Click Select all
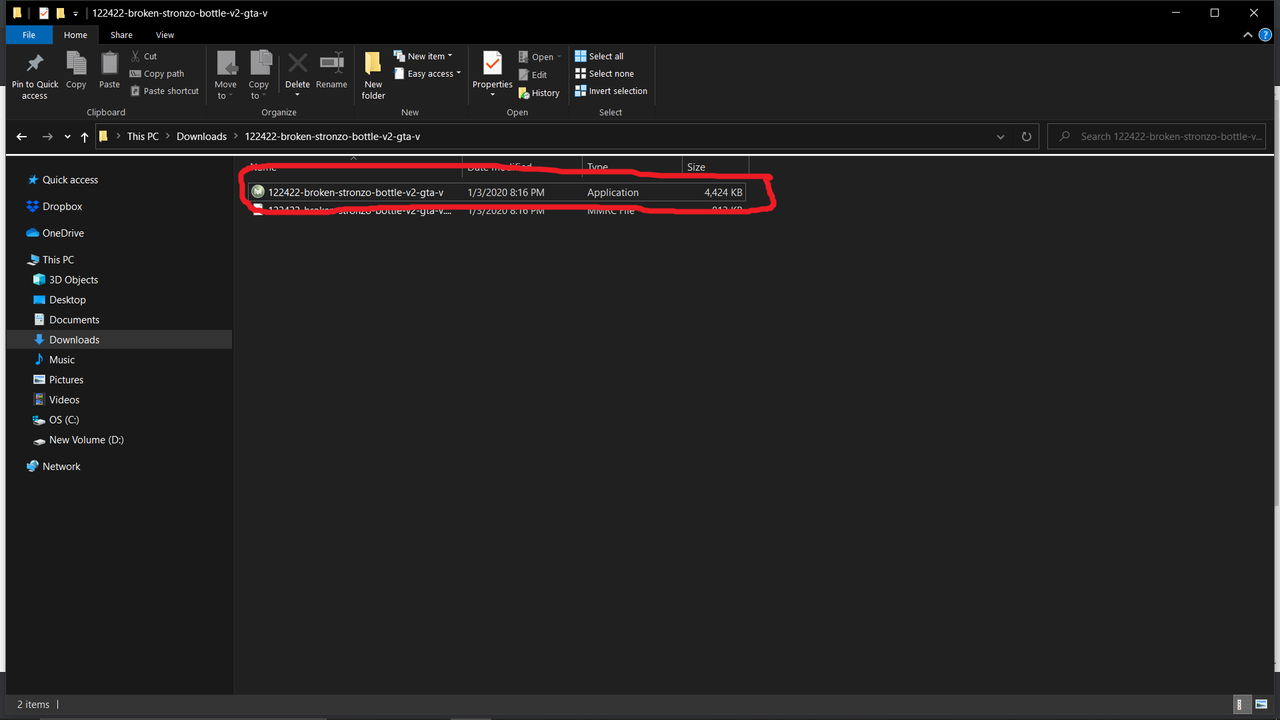 pyautogui.click(x=599, y=56)
